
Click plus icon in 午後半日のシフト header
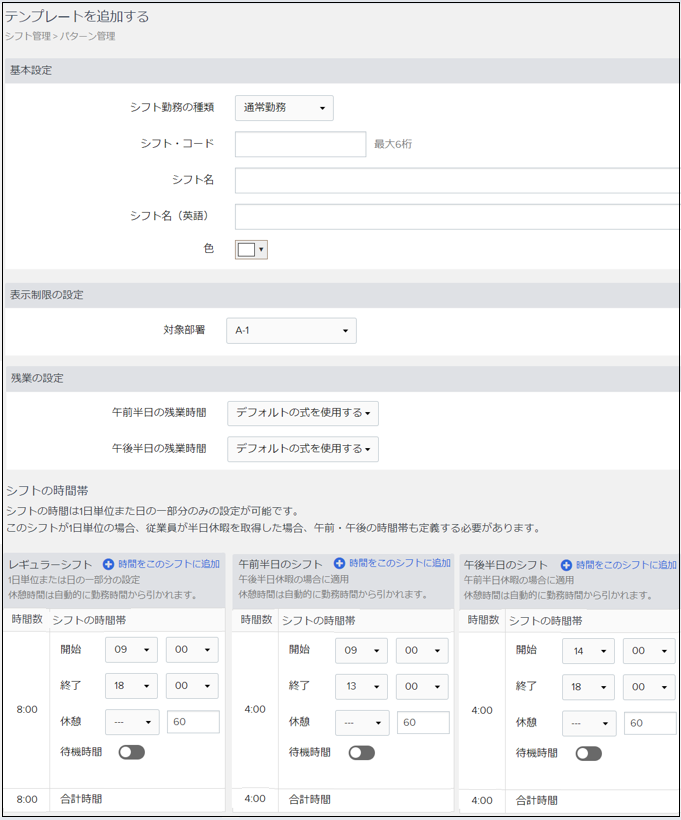[566, 565]
